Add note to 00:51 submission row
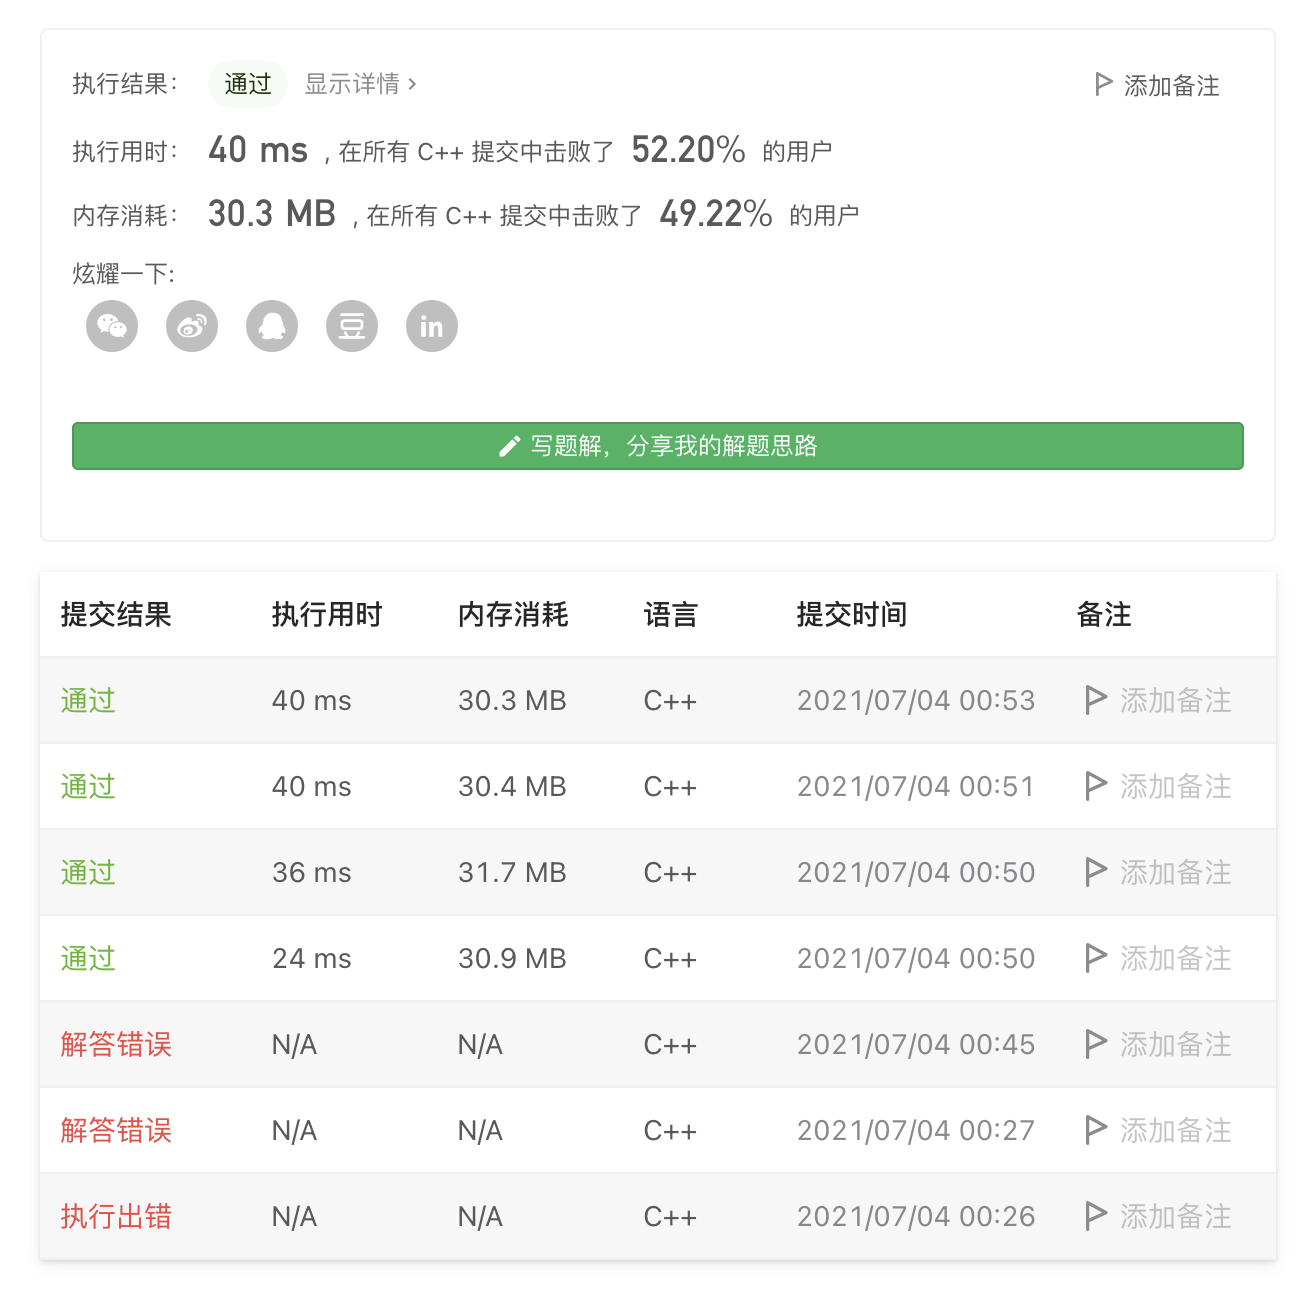 click(1174, 786)
